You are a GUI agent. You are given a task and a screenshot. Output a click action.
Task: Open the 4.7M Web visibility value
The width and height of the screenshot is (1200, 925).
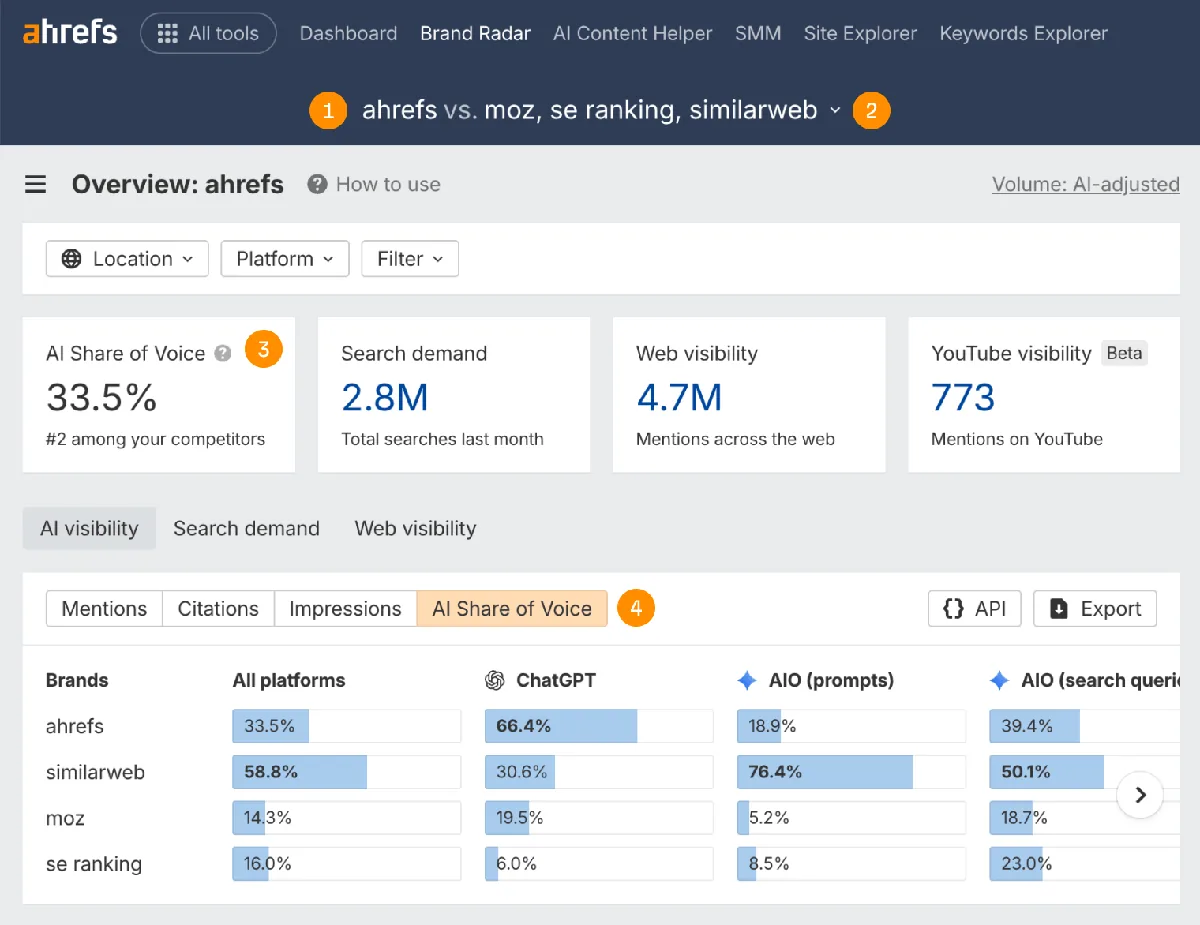(x=679, y=397)
